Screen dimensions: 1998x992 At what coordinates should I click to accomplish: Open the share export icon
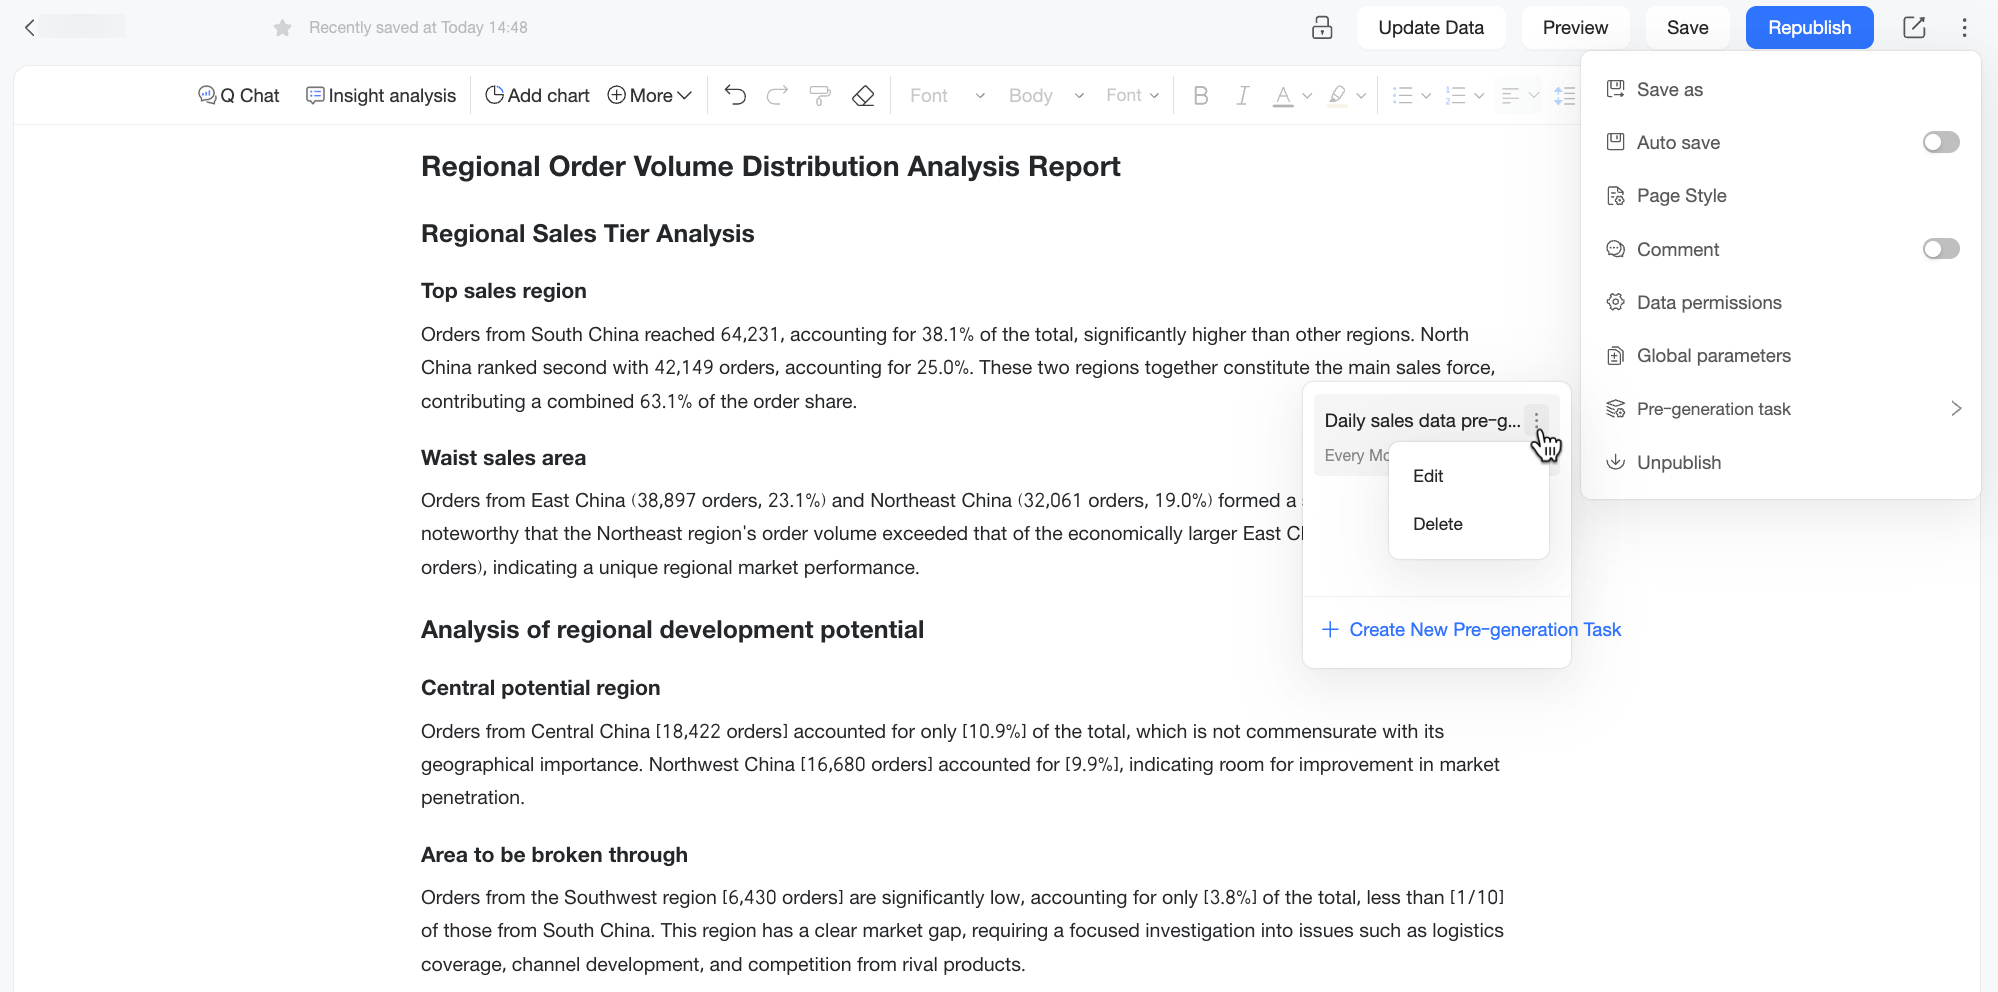[x=1914, y=28]
